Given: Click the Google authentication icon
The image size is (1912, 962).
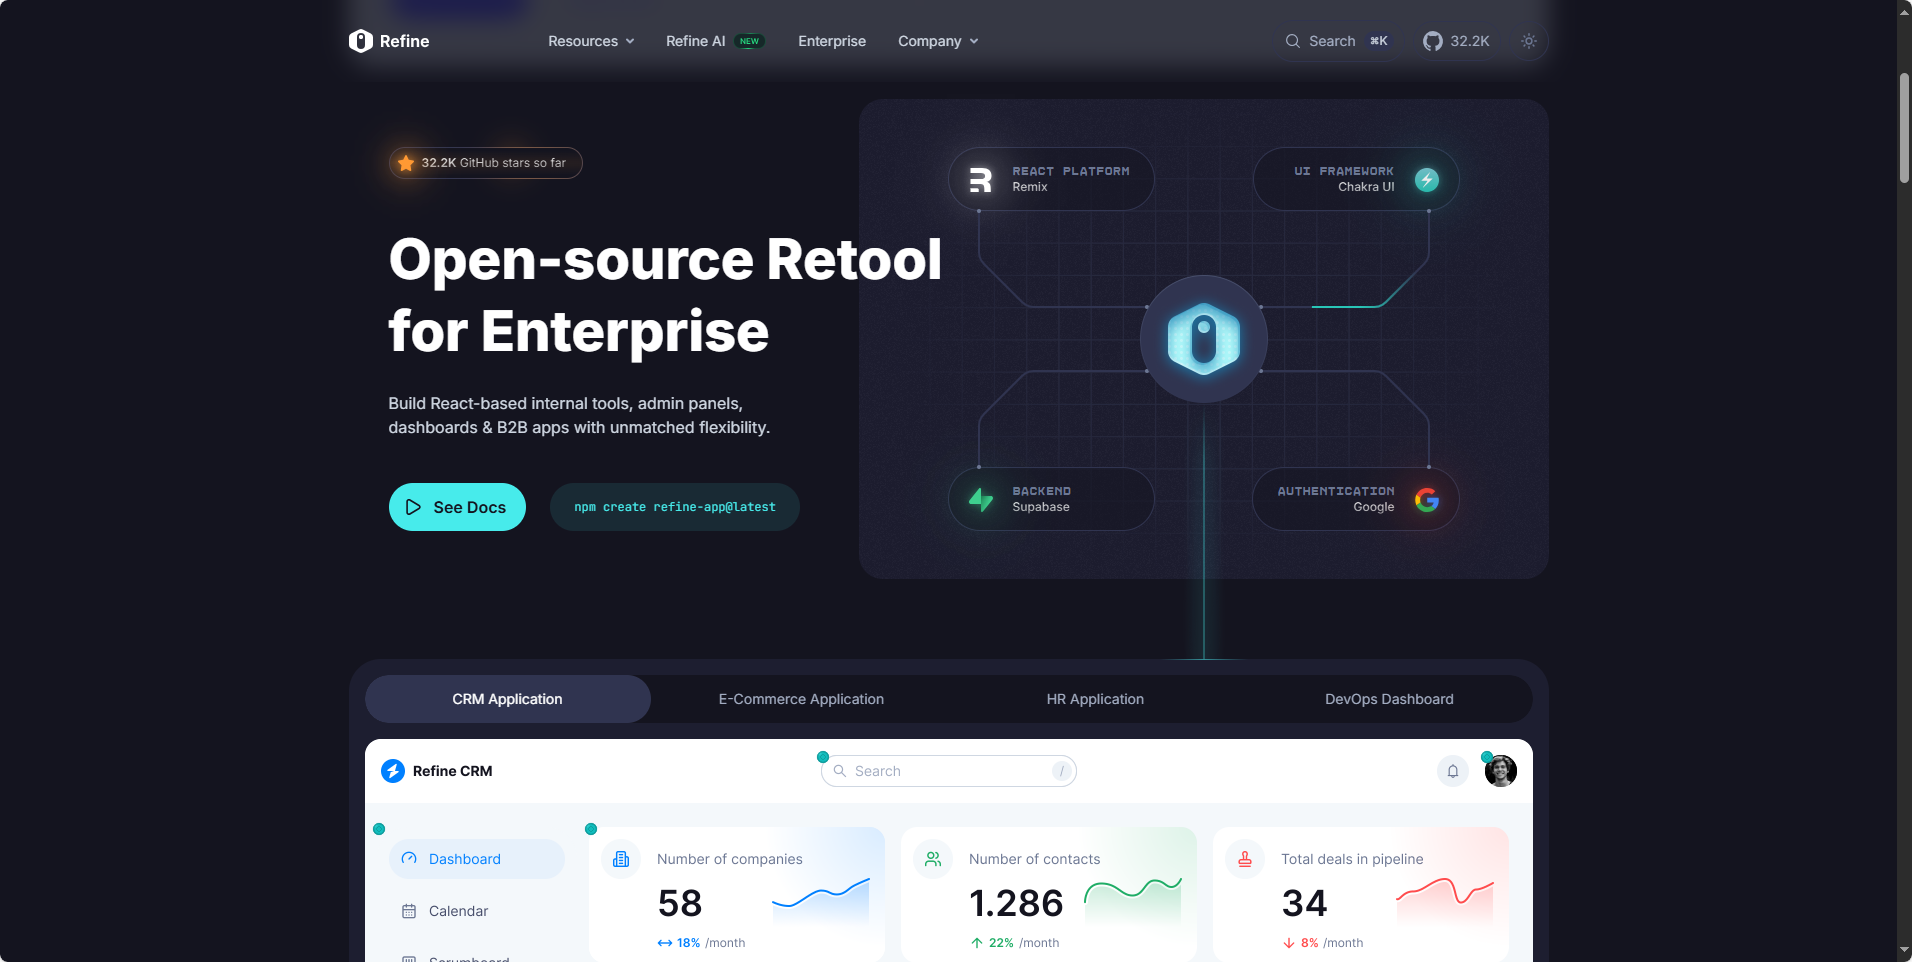Looking at the screenshot, I should click(x=1427, y=499).
